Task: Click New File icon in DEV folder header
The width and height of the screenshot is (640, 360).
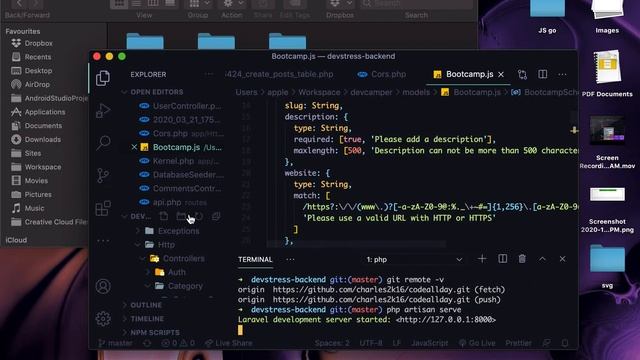Action: (x=164, y=216)
